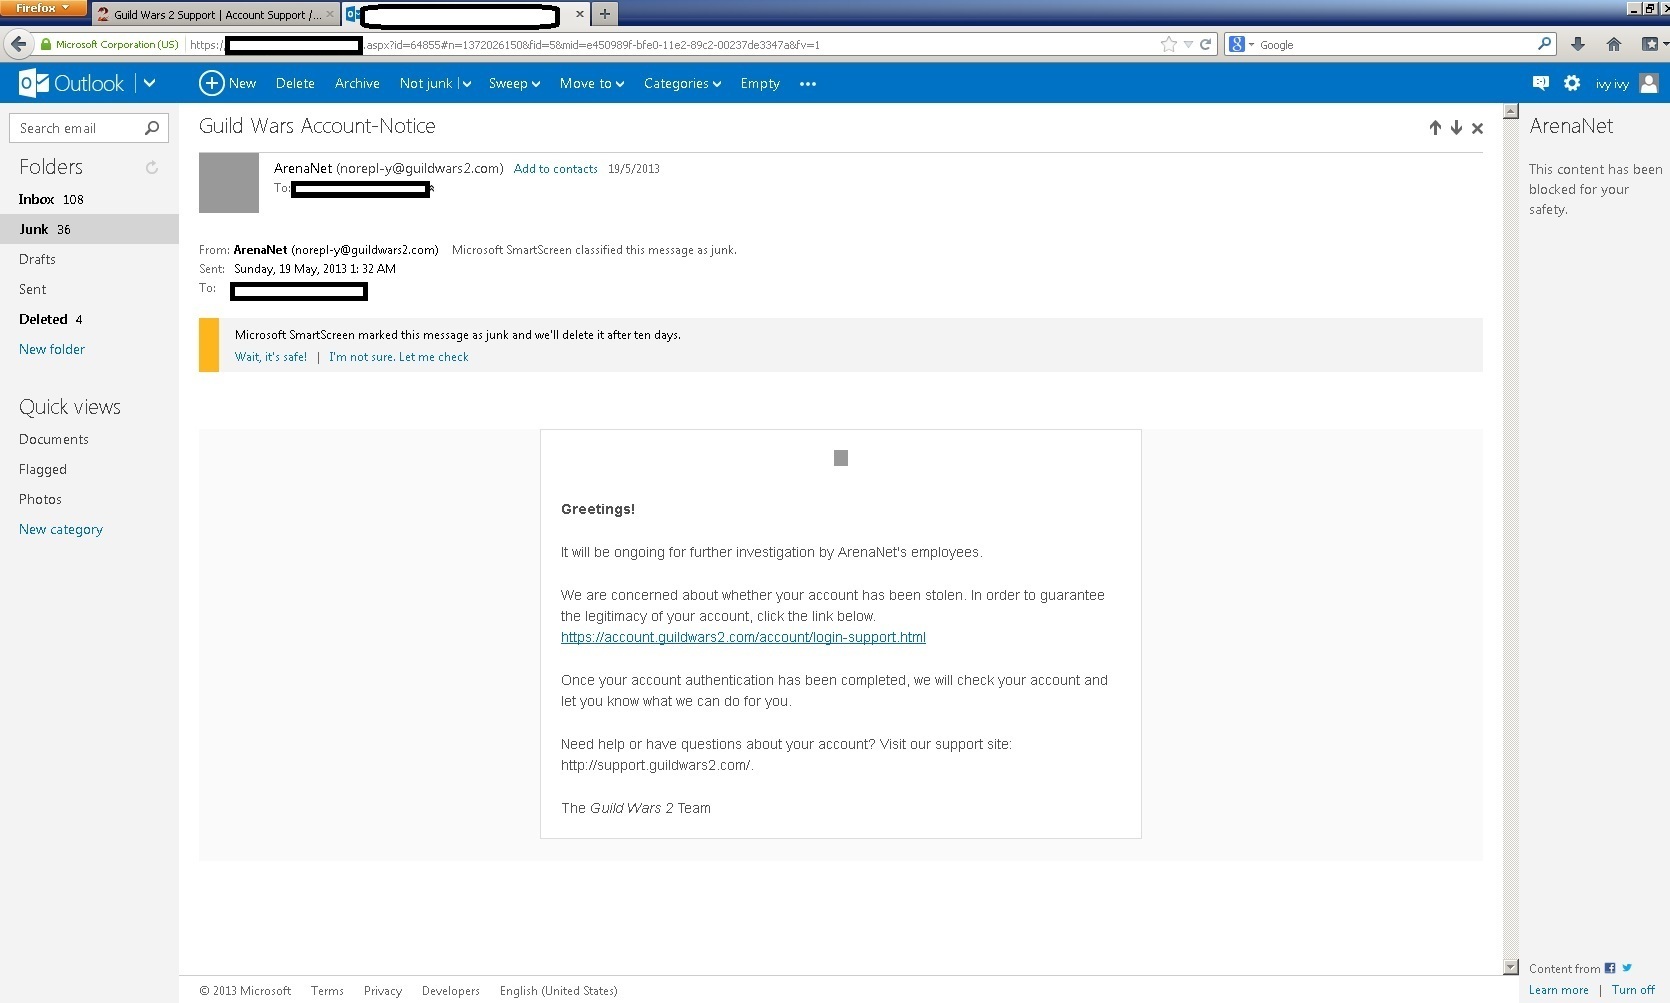Open the Sweep menu
The image size is (1670, 1003).
coord(514,83)
